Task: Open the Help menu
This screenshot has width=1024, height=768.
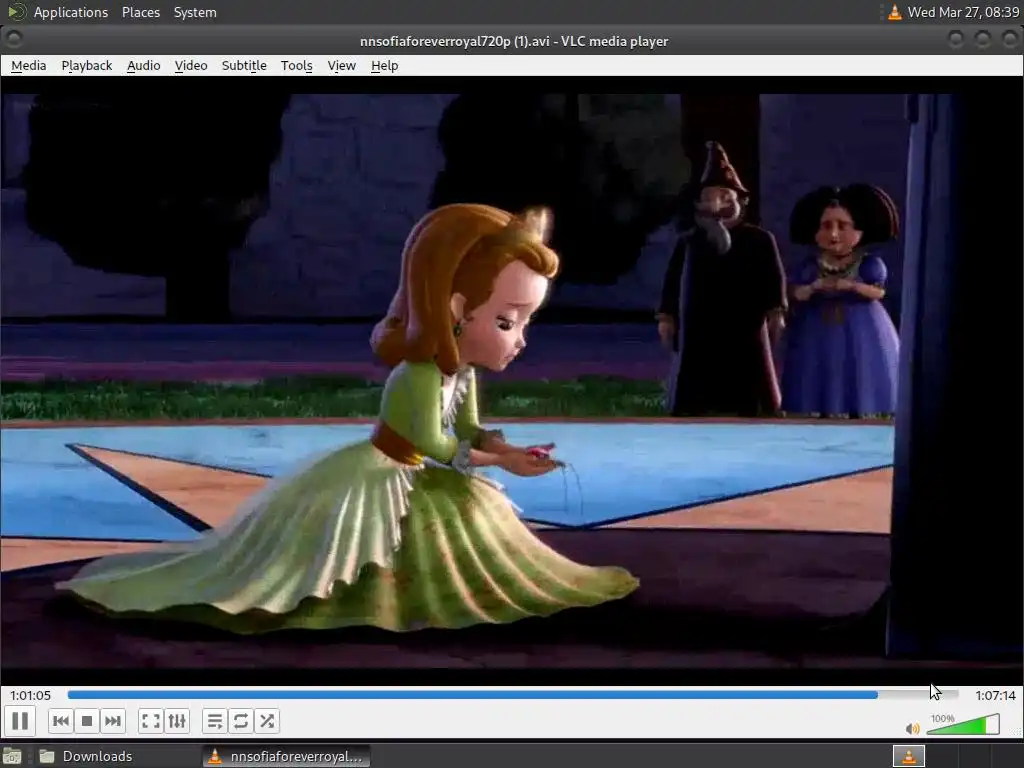Action: [x=385, y=65]
